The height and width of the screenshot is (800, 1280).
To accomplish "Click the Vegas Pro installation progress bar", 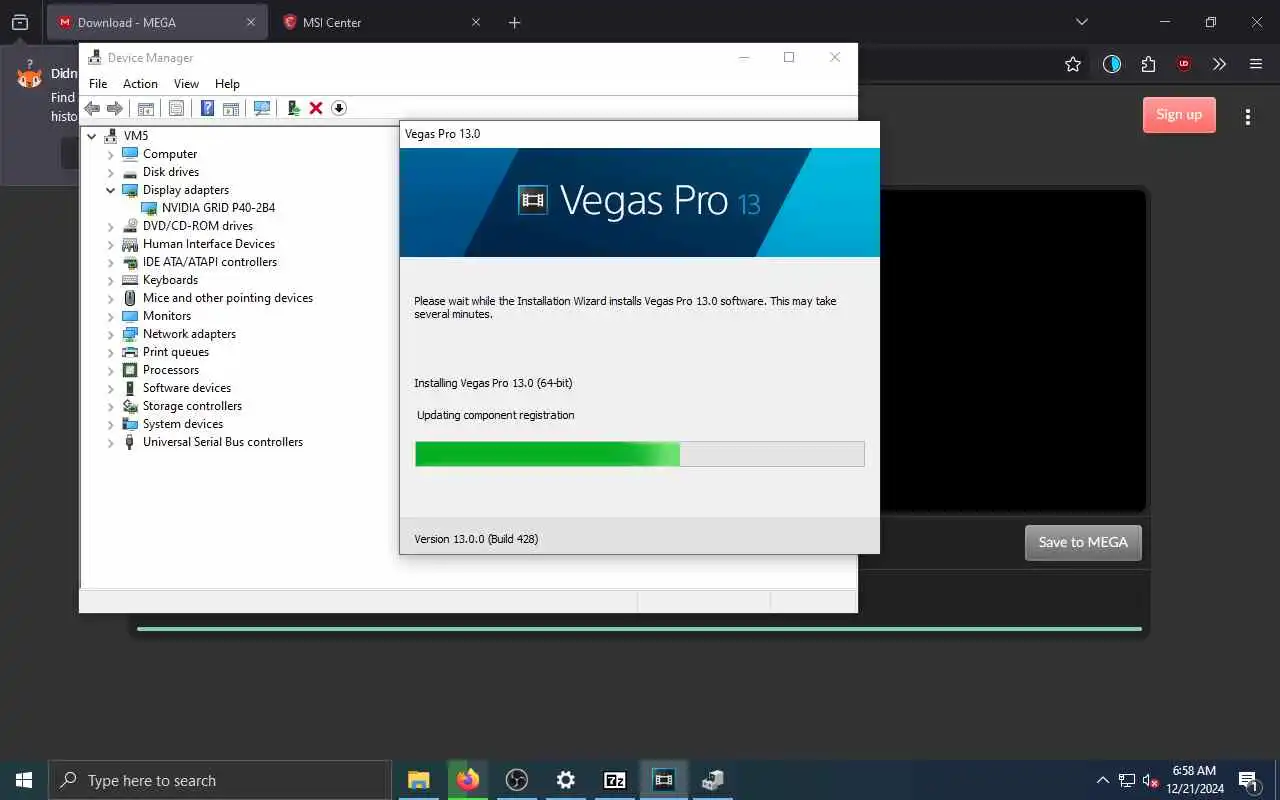I will point(639,454).
